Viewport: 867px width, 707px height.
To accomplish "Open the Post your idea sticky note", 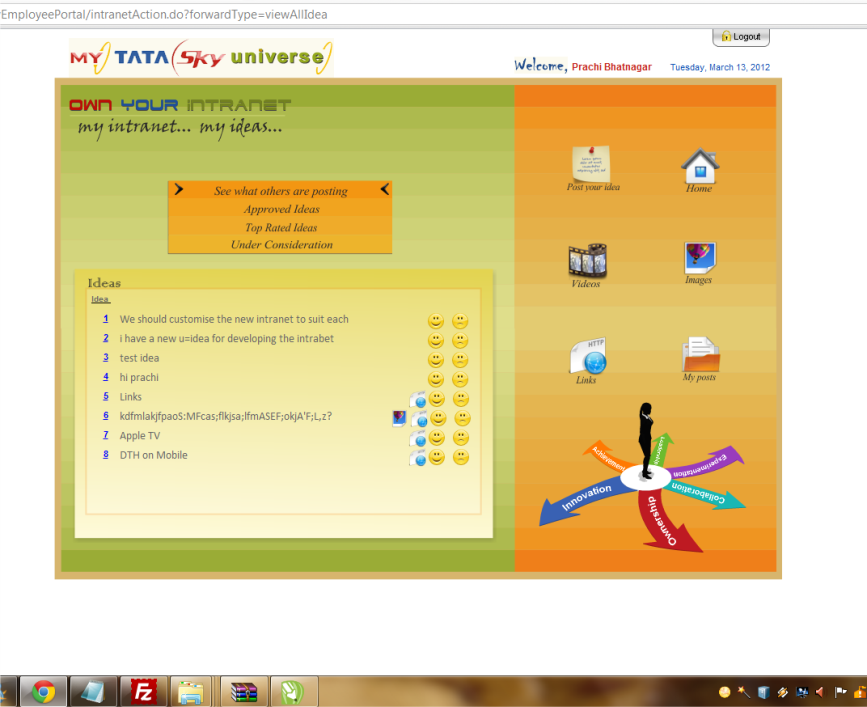I will coord(591,163).
